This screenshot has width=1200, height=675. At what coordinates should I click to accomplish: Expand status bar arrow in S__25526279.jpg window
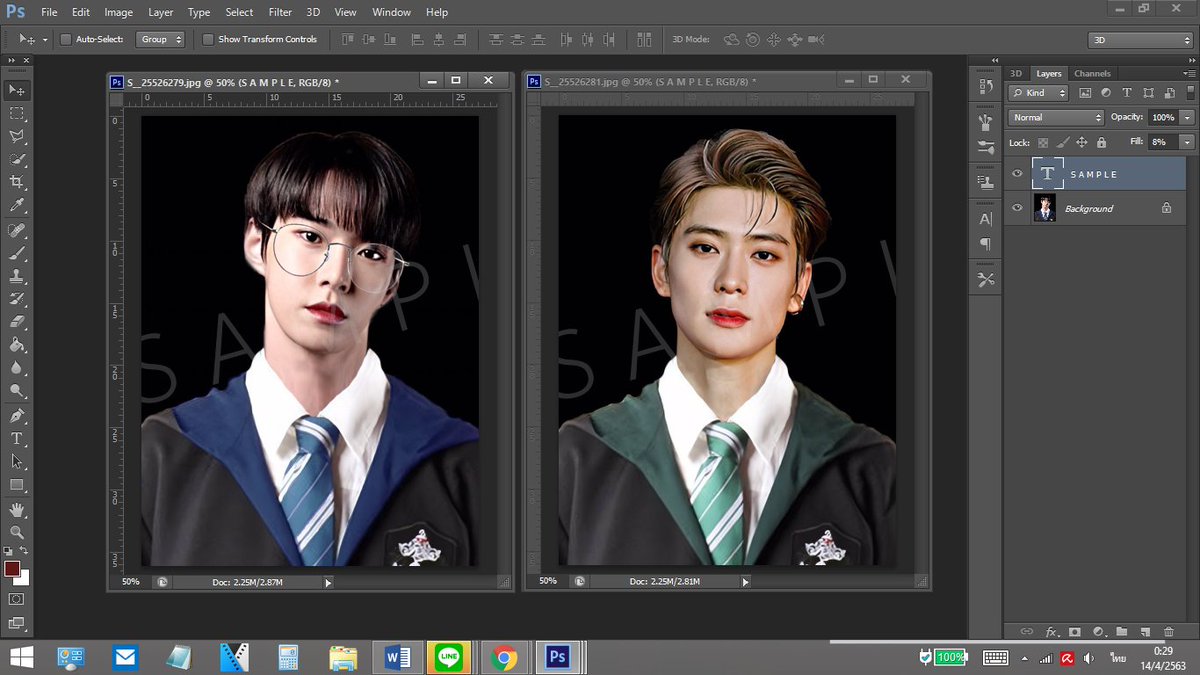click(x=327, y=581)
